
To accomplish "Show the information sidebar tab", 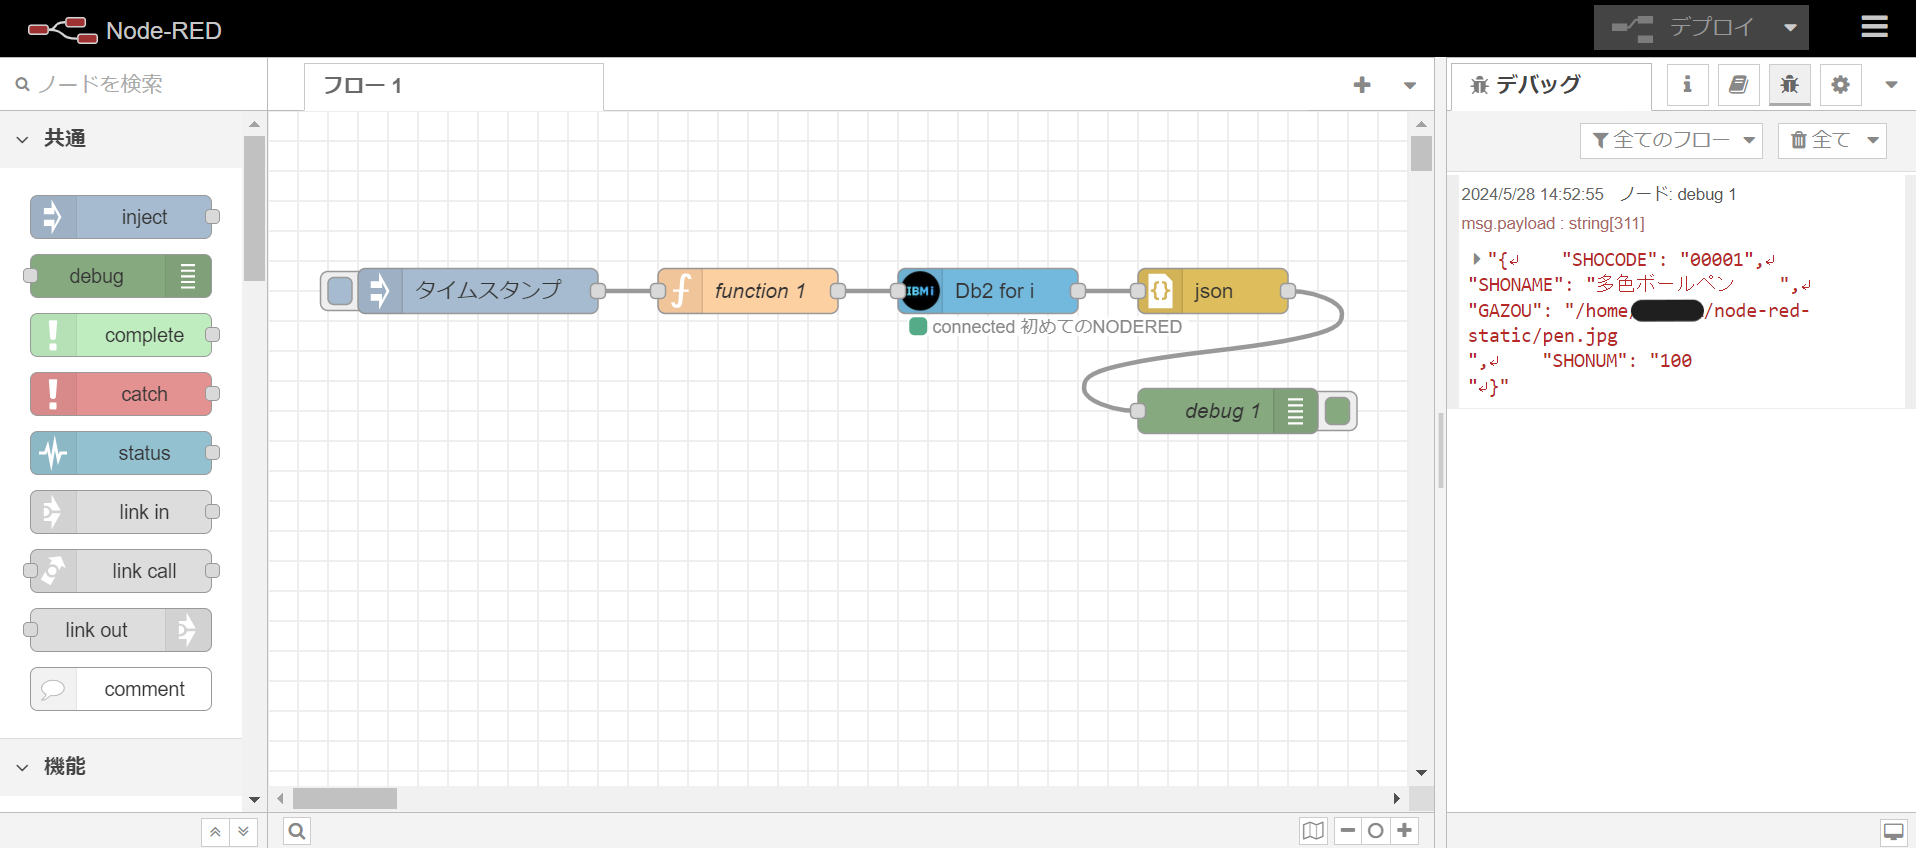I will (x=1687, y=85).
